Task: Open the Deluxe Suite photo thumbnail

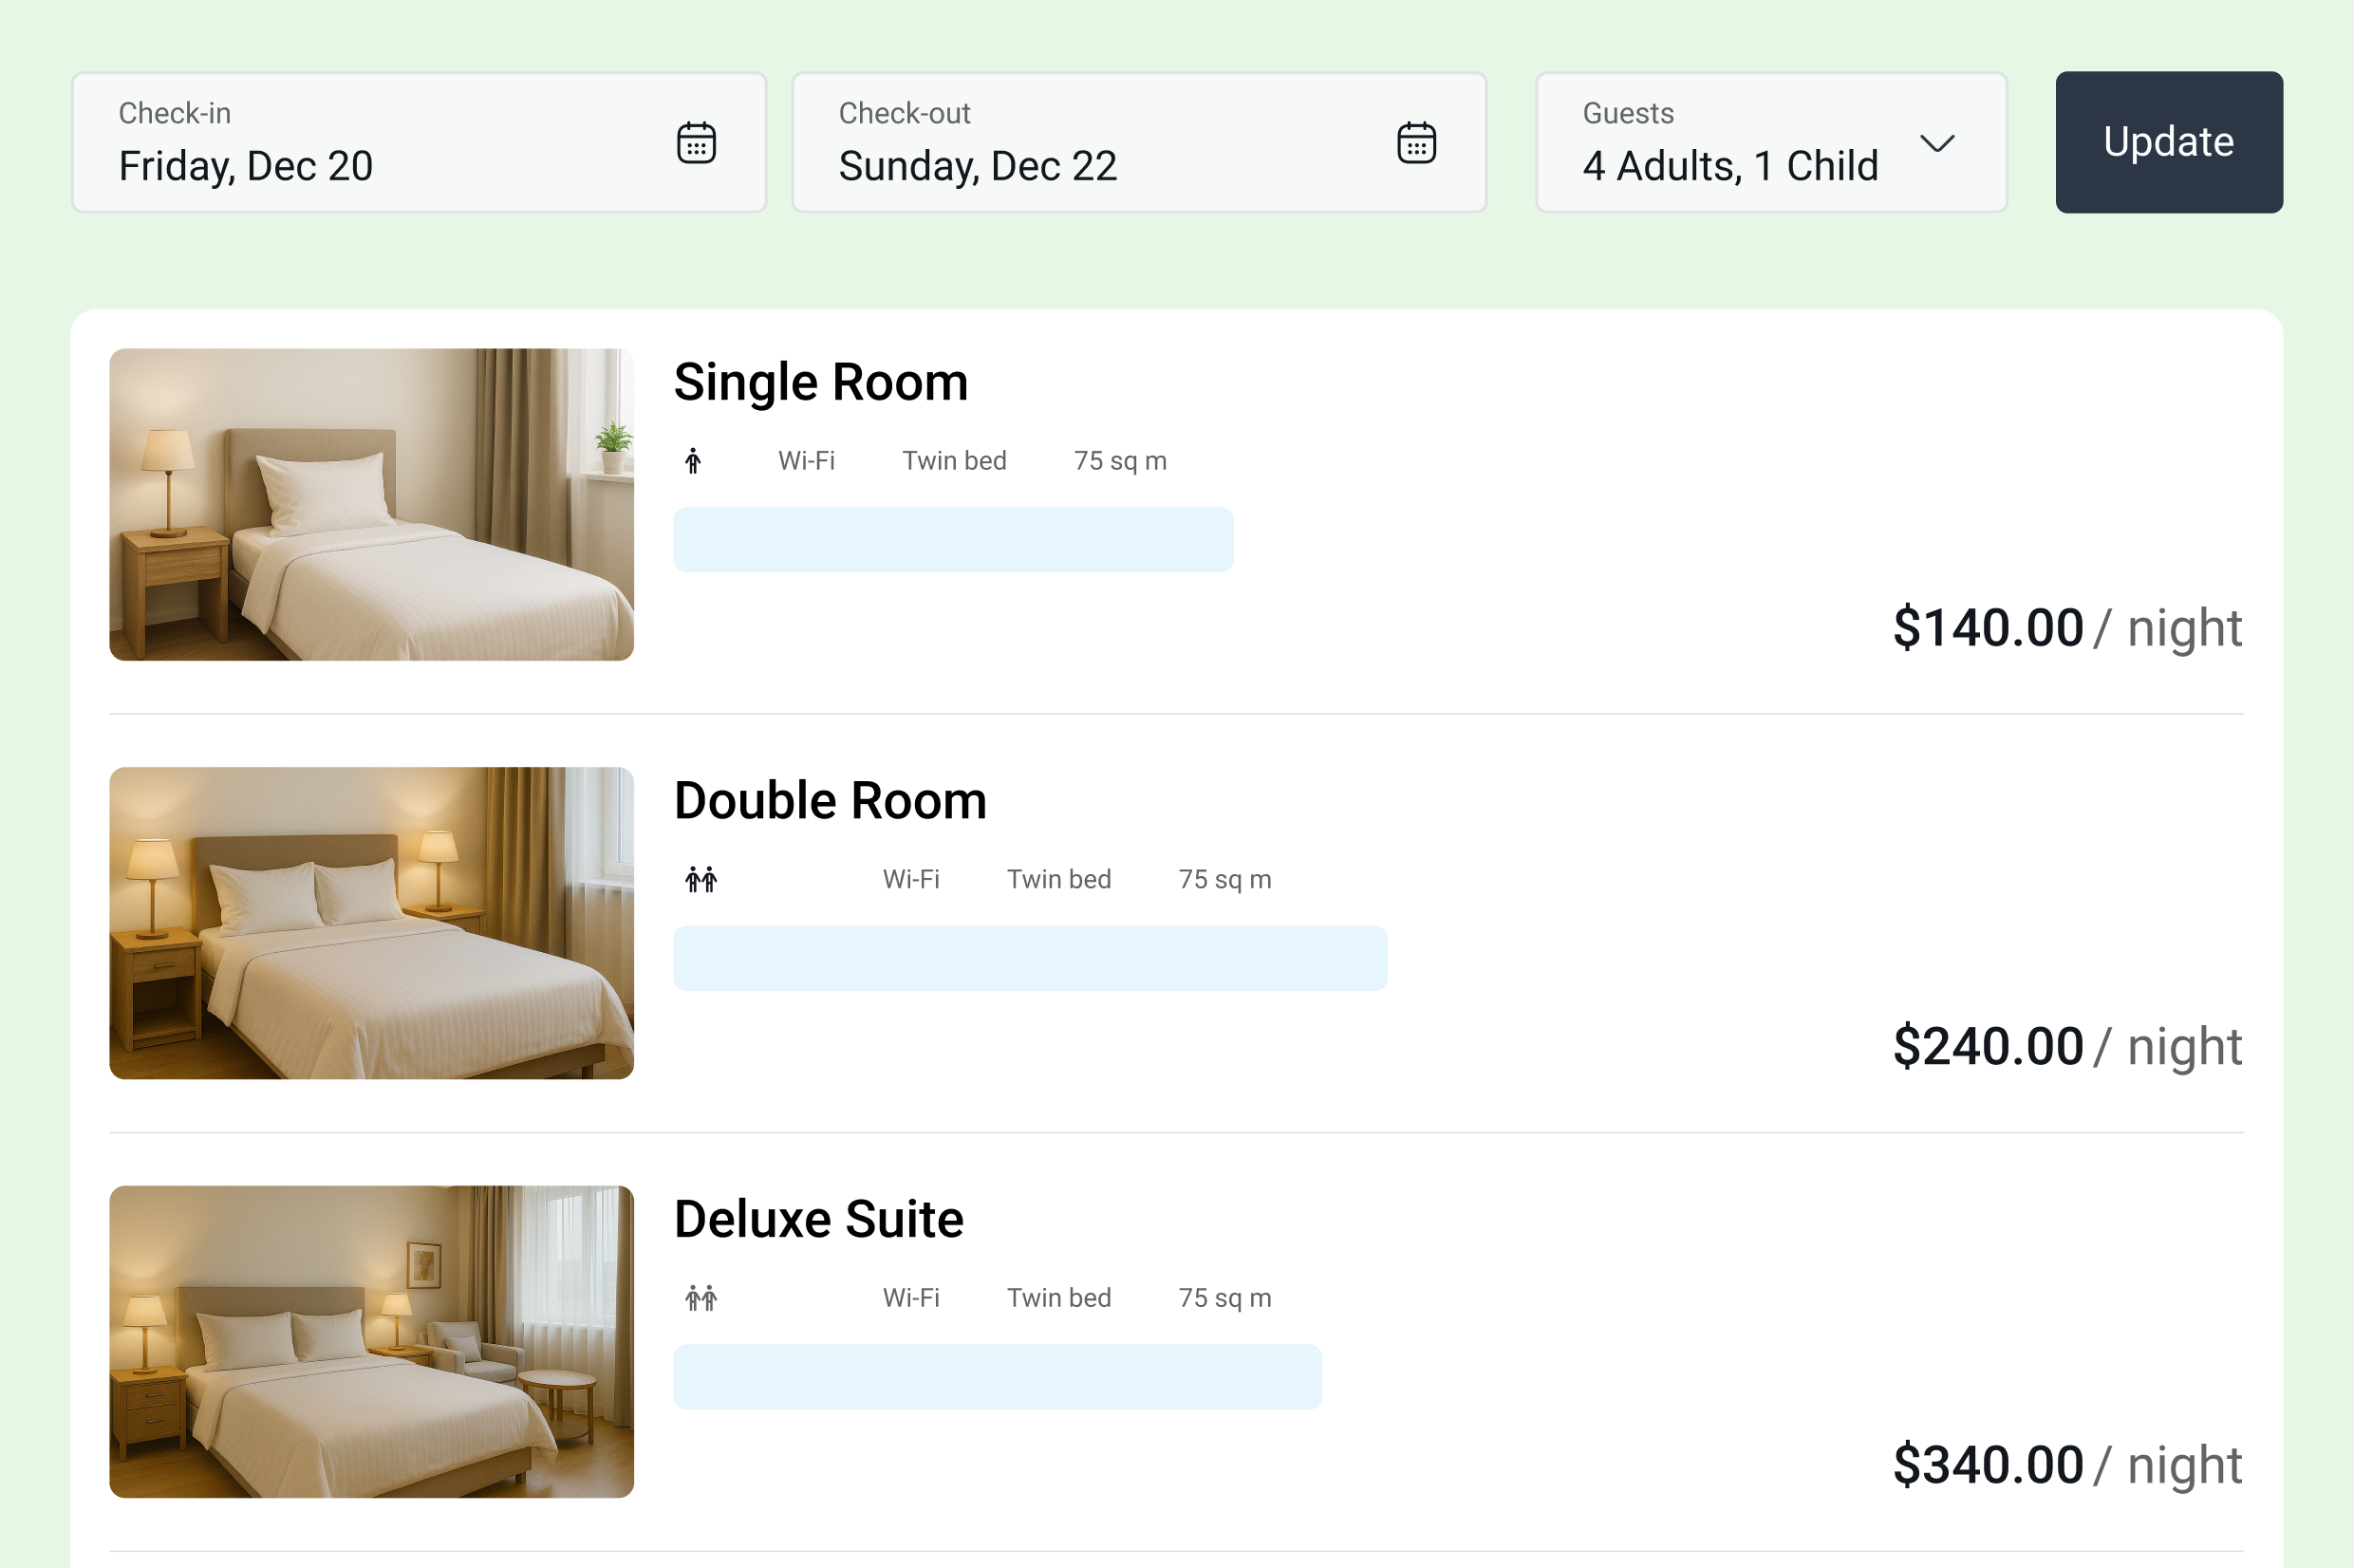Action: 371,1341
